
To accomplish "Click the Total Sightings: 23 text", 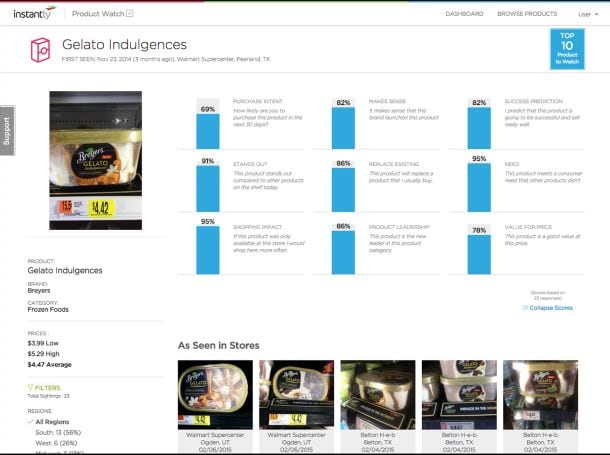I will 48,396.
